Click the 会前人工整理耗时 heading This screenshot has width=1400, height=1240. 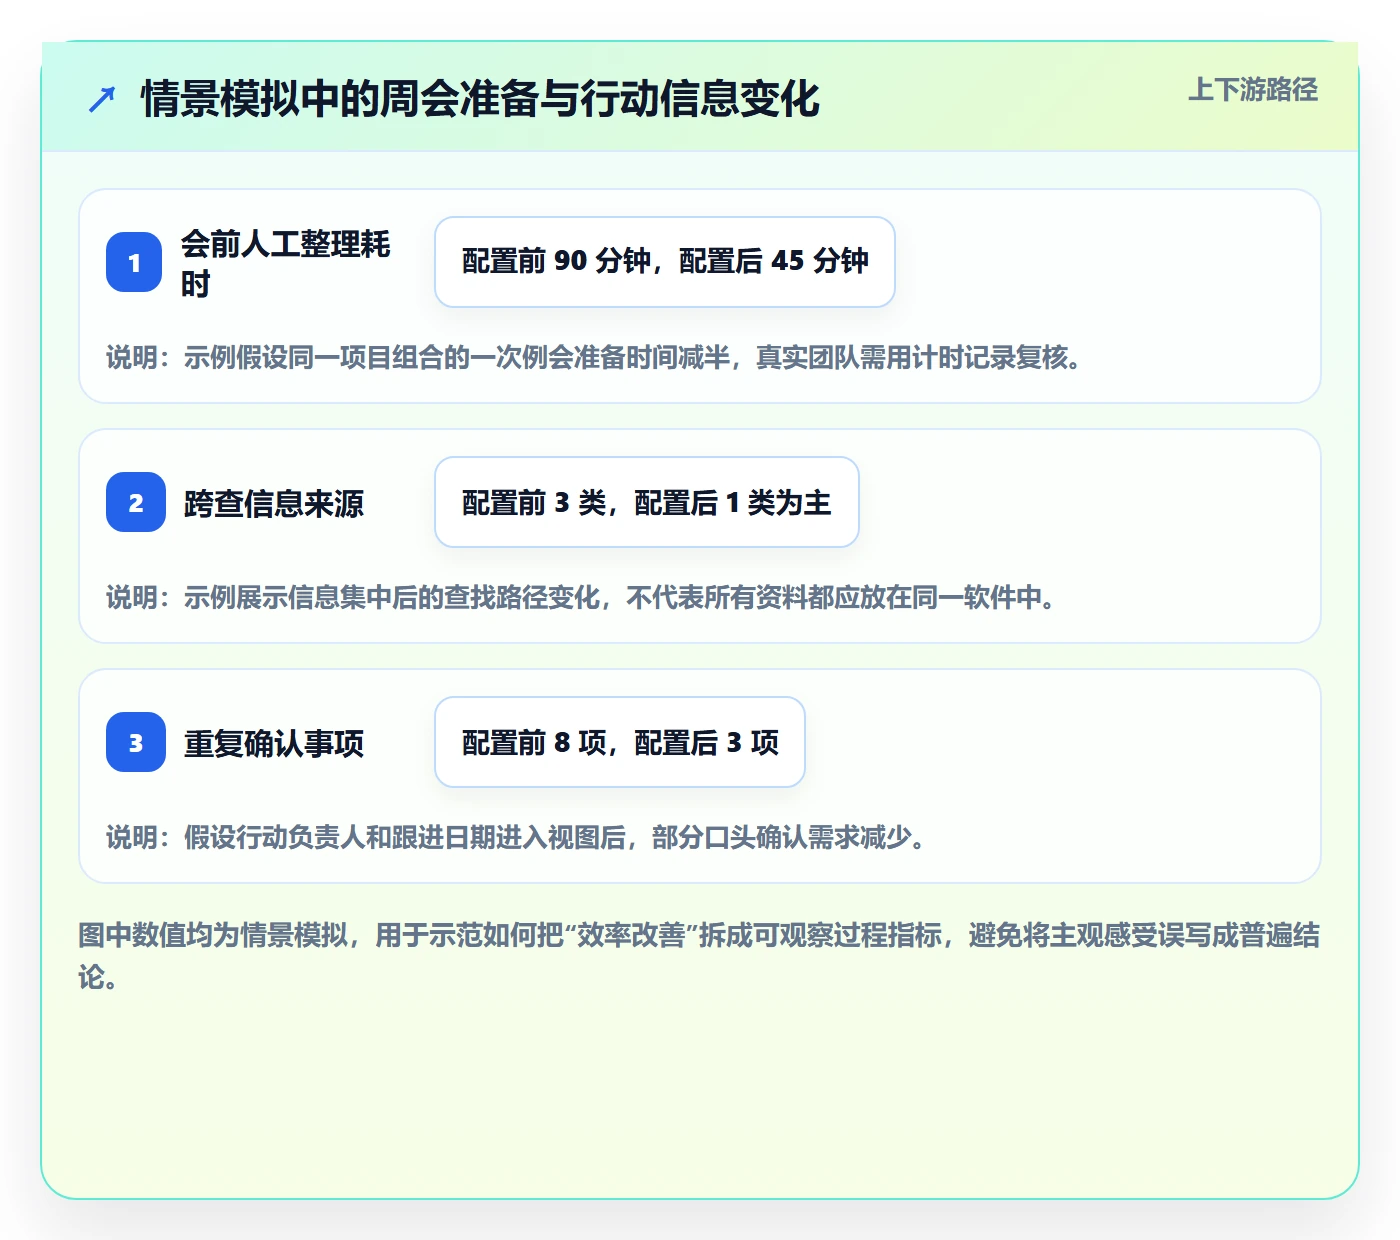[x=286, y=263]
